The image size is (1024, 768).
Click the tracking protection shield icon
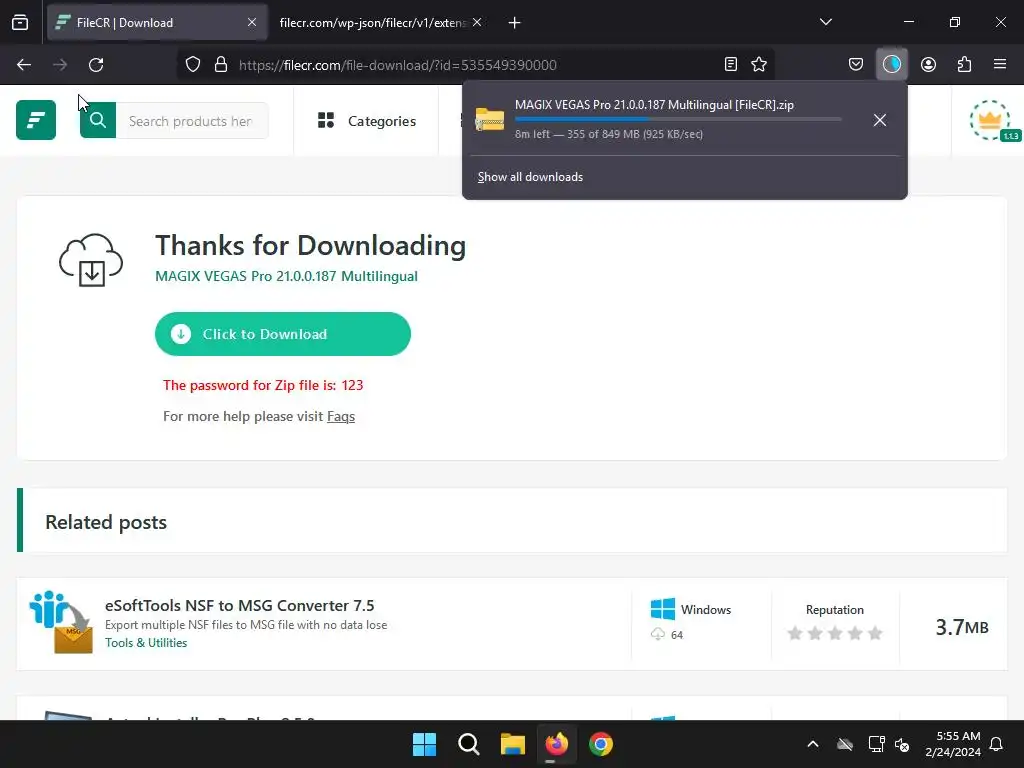193,65
